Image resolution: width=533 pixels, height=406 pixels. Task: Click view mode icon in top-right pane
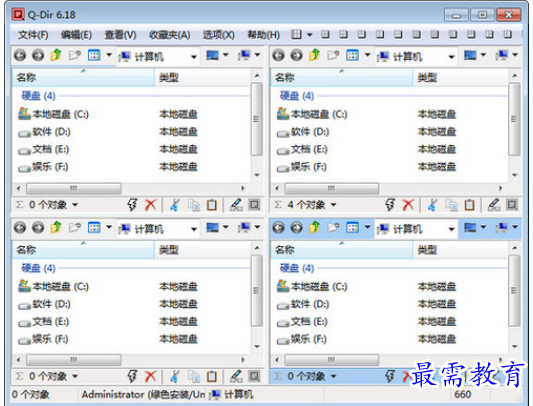point(353,55)
